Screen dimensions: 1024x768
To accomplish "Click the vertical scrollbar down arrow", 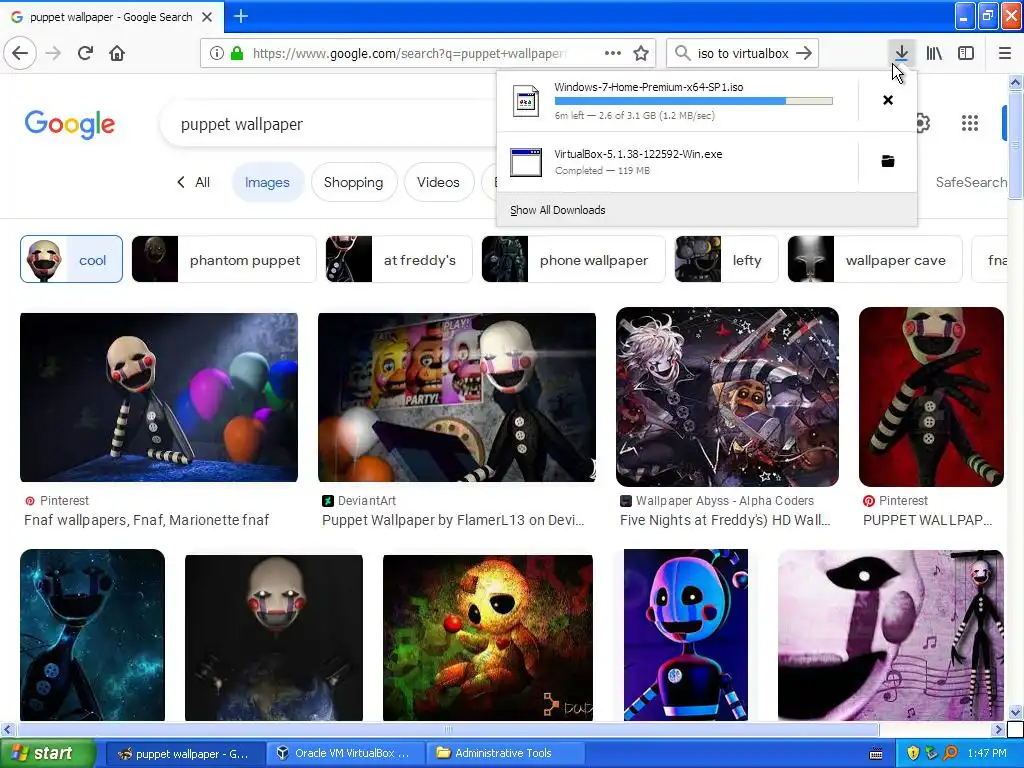I will [x=1015, y=712].
